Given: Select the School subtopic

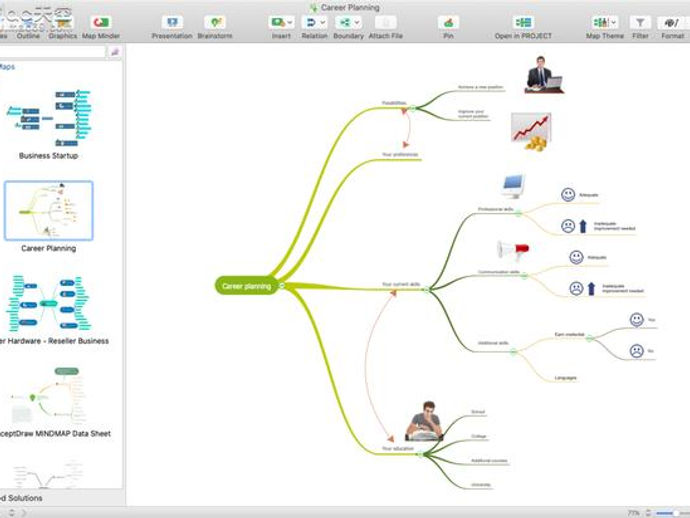Looking at the screenshot, I should [x=478, y=412].
